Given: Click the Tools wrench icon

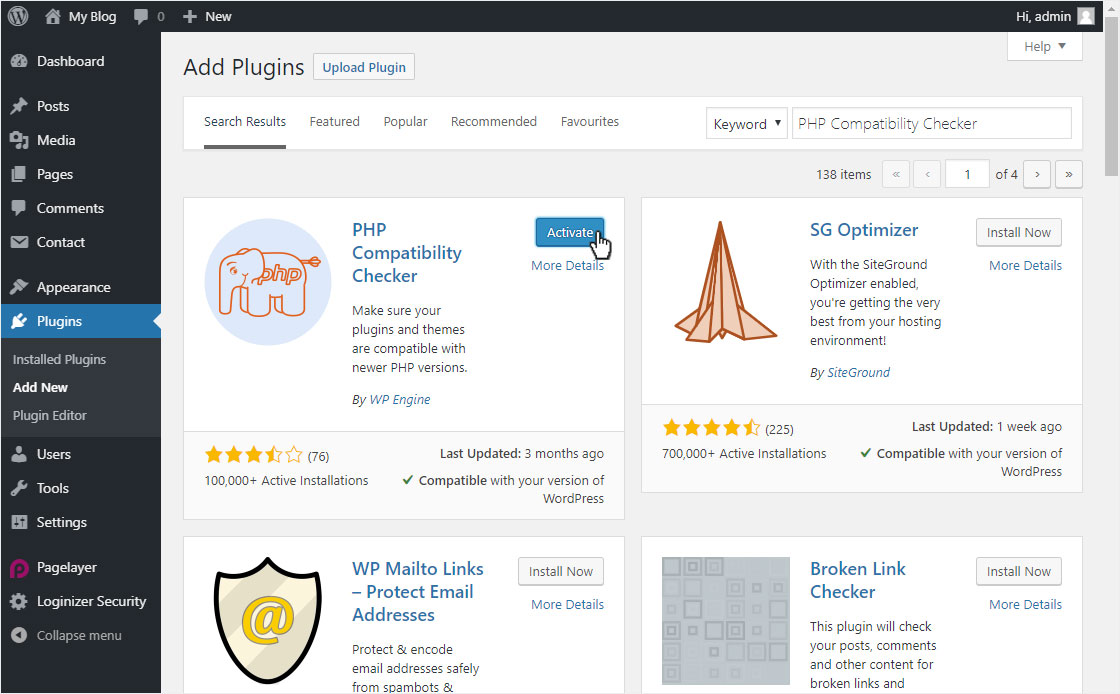Looking at the screenshot, I should [19, 488].
